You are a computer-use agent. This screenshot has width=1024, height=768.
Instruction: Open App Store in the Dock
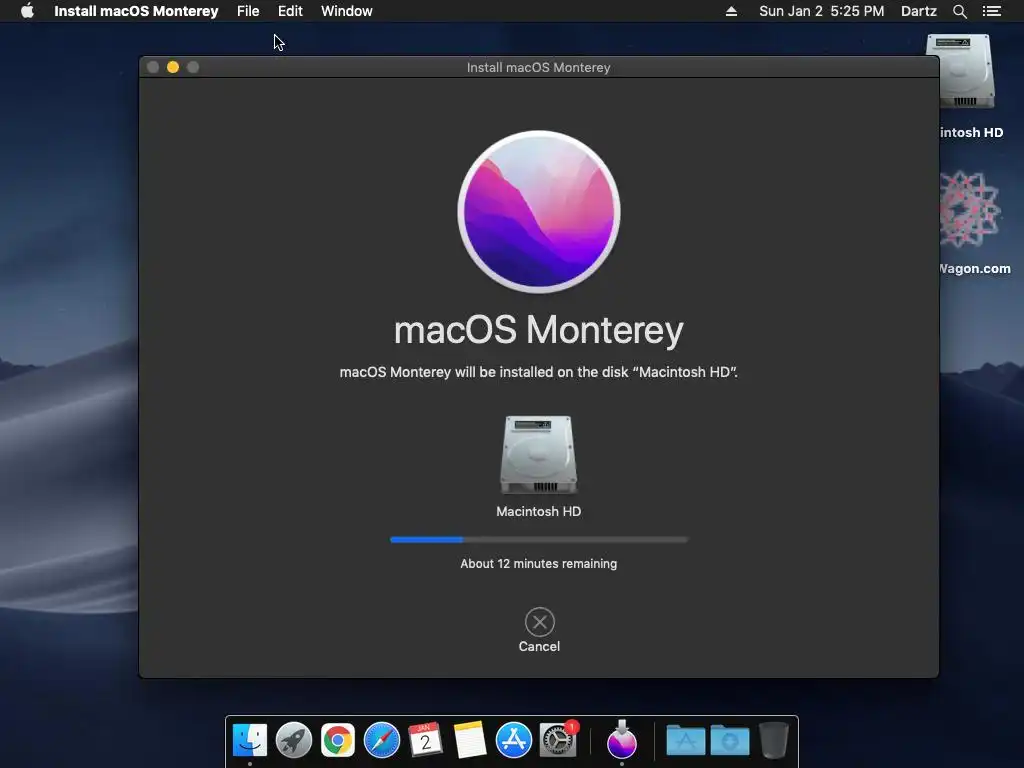pos(513,741)
